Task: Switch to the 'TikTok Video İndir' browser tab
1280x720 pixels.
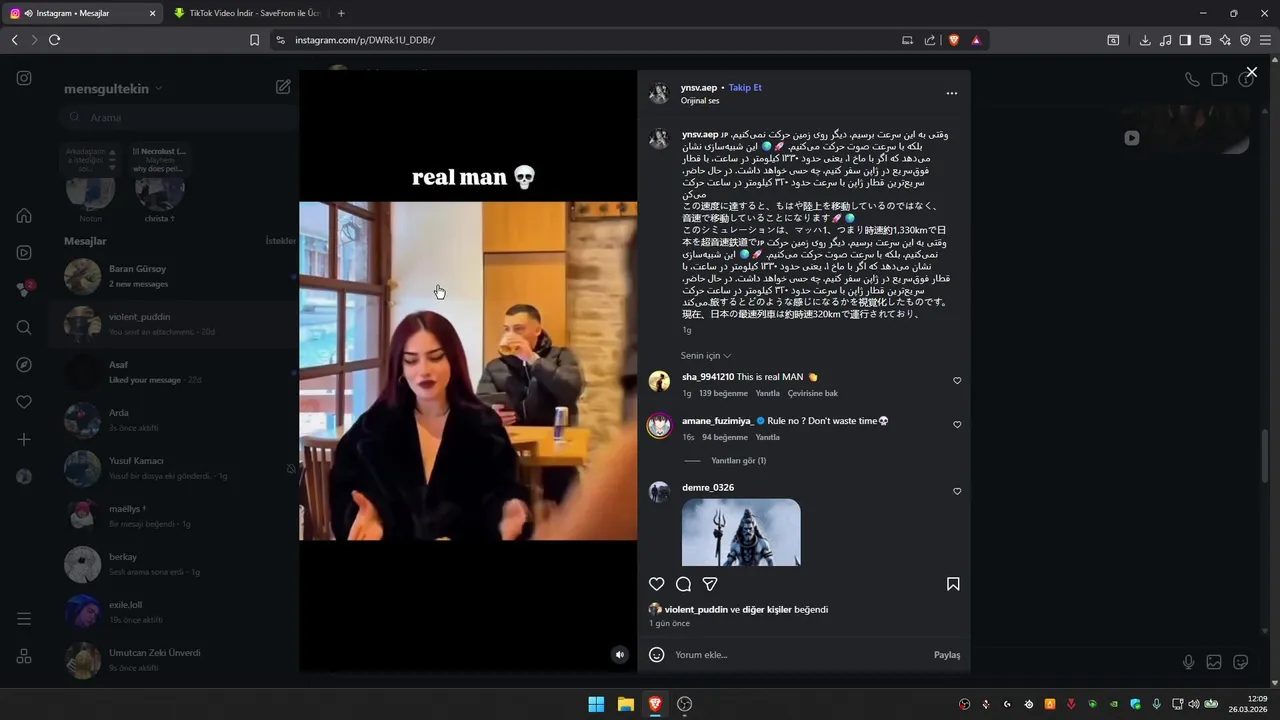Action: coord(246,13)
